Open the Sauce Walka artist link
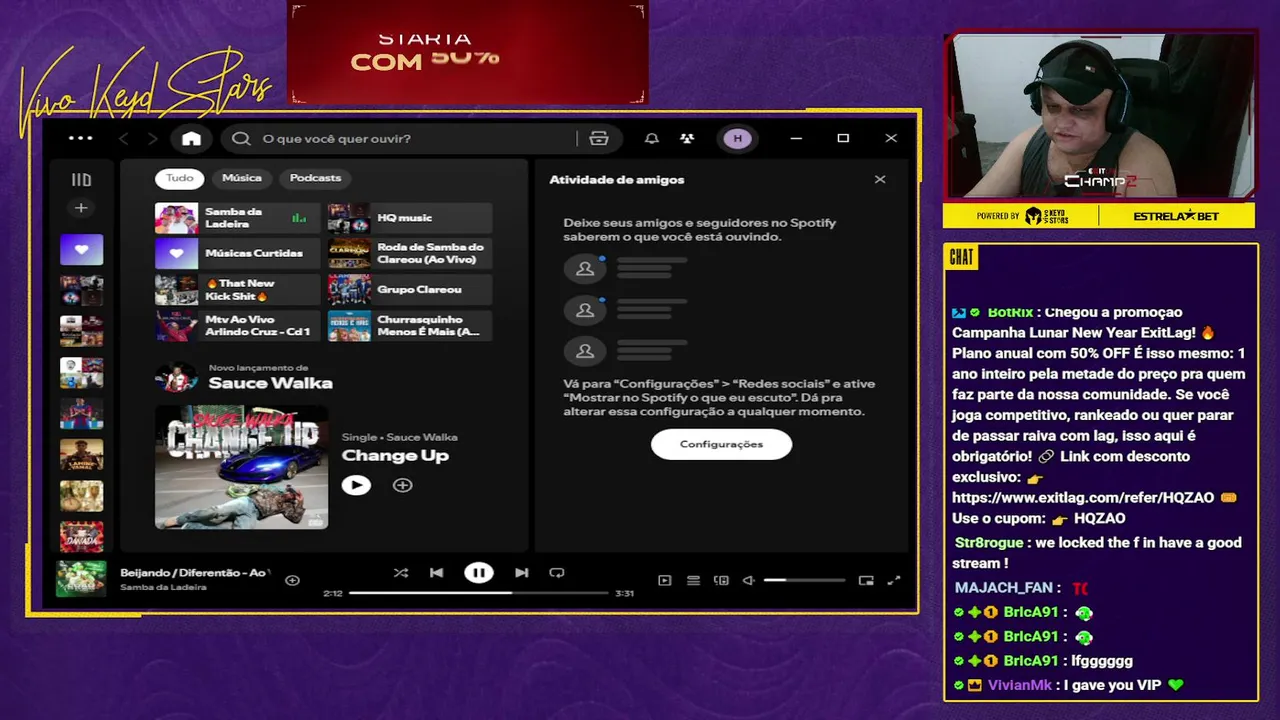 [x=270, y=383]
